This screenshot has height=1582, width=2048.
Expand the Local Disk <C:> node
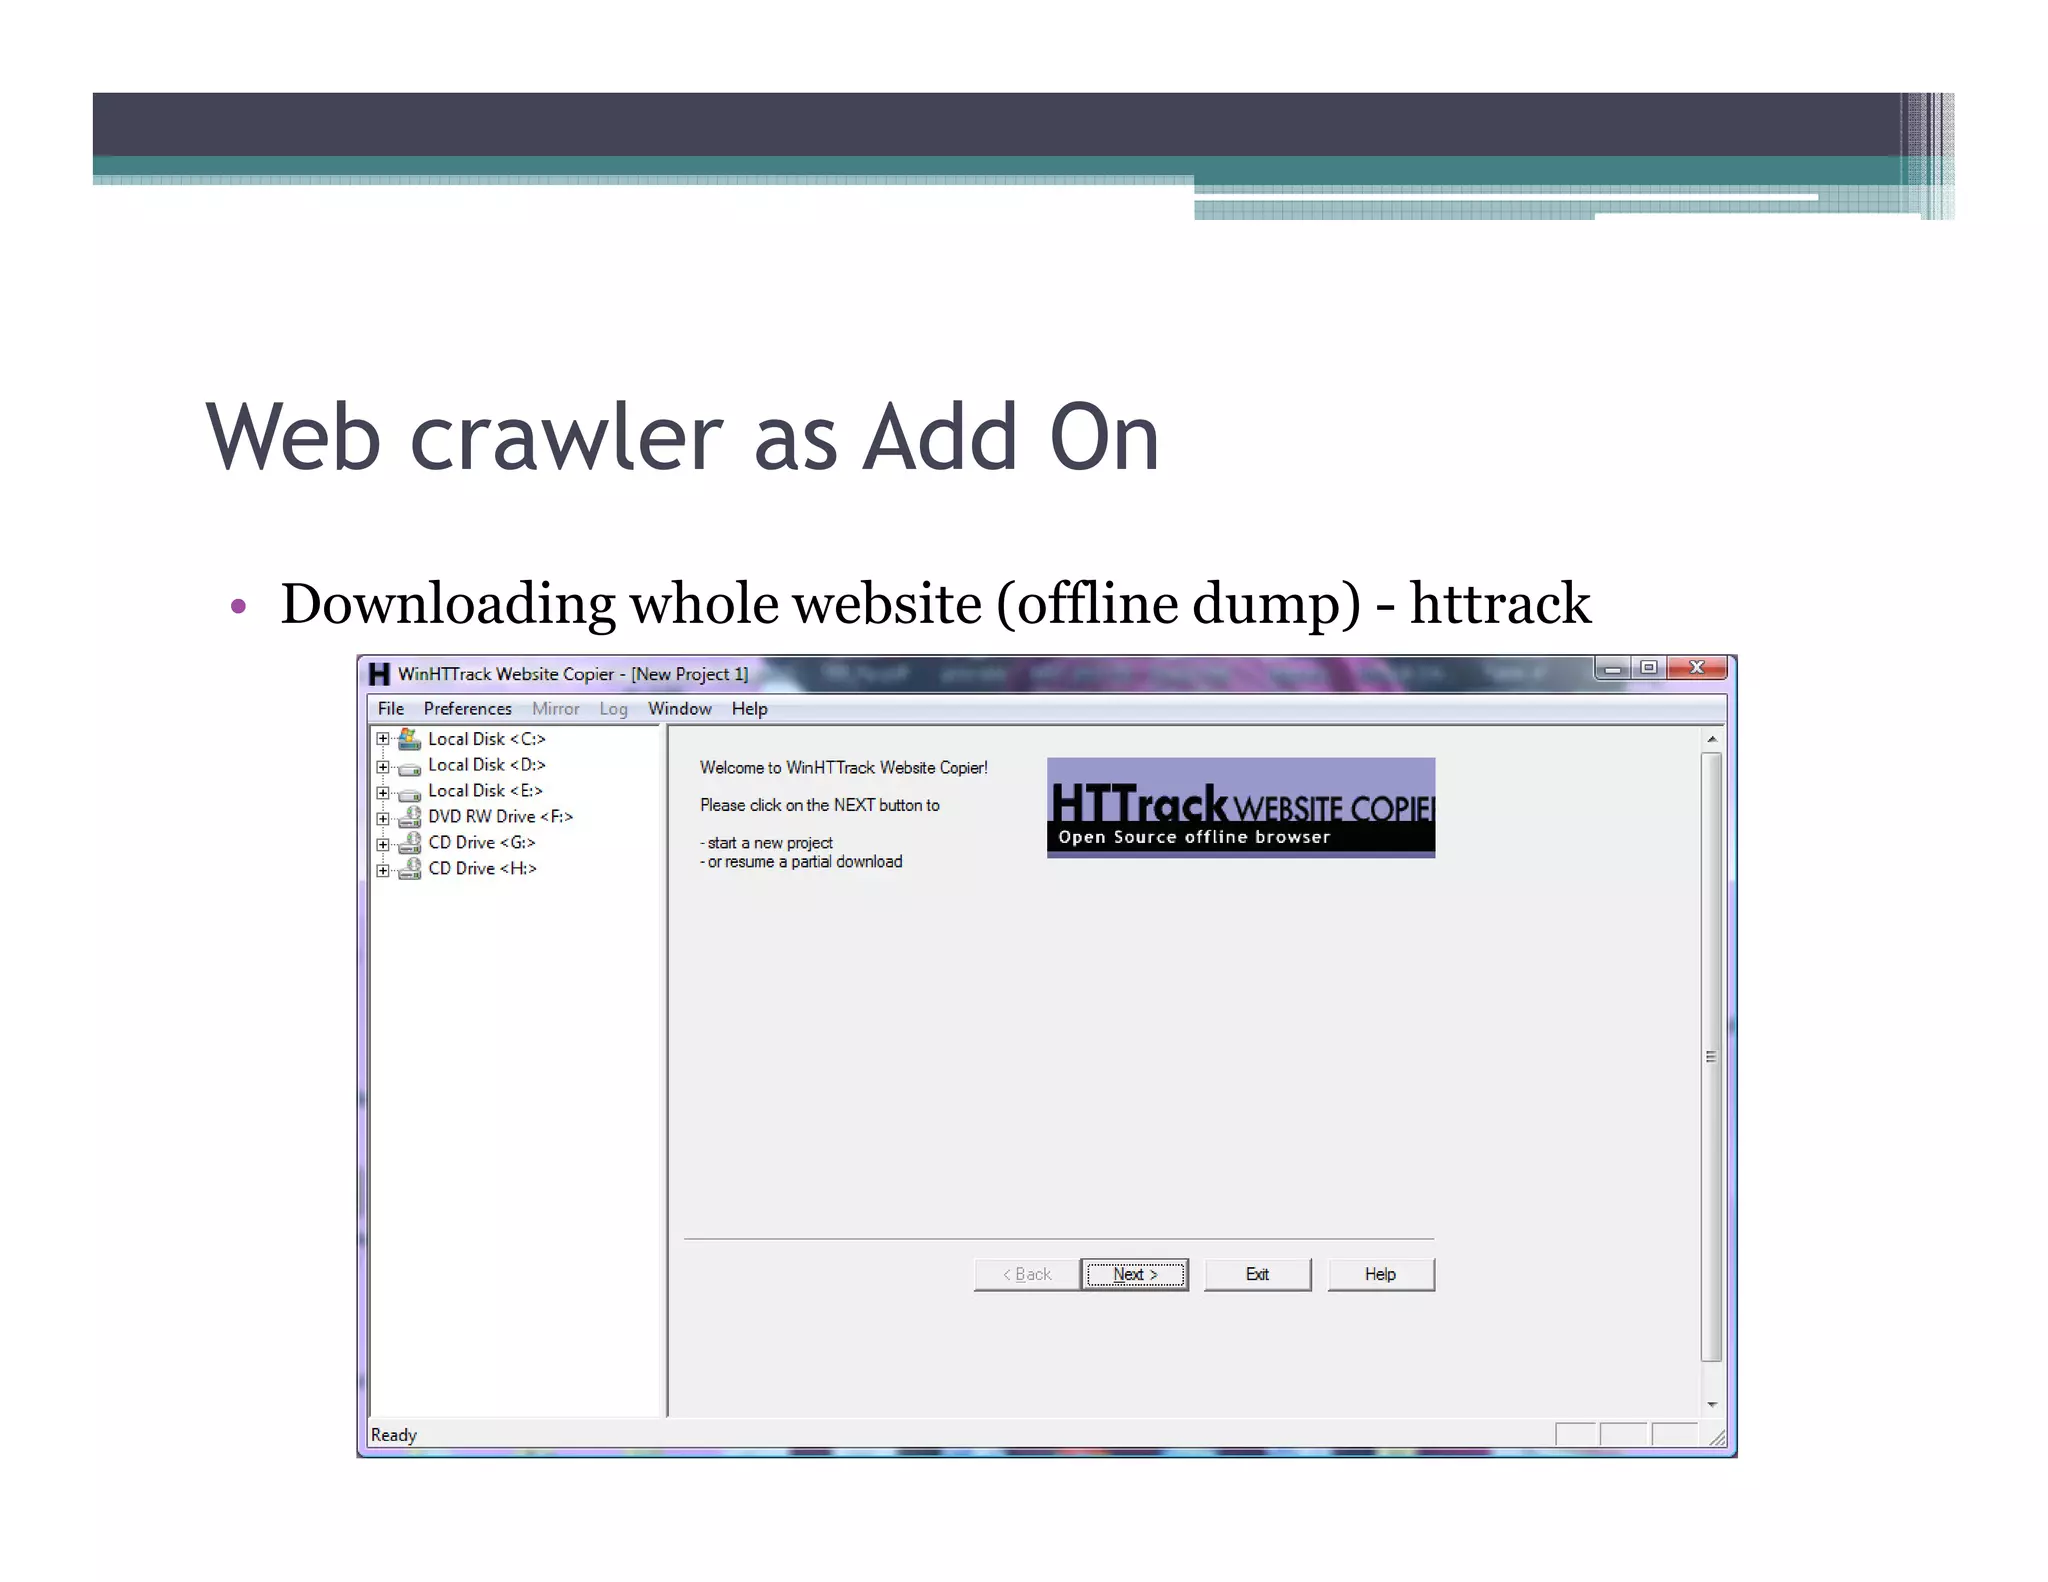382,739
